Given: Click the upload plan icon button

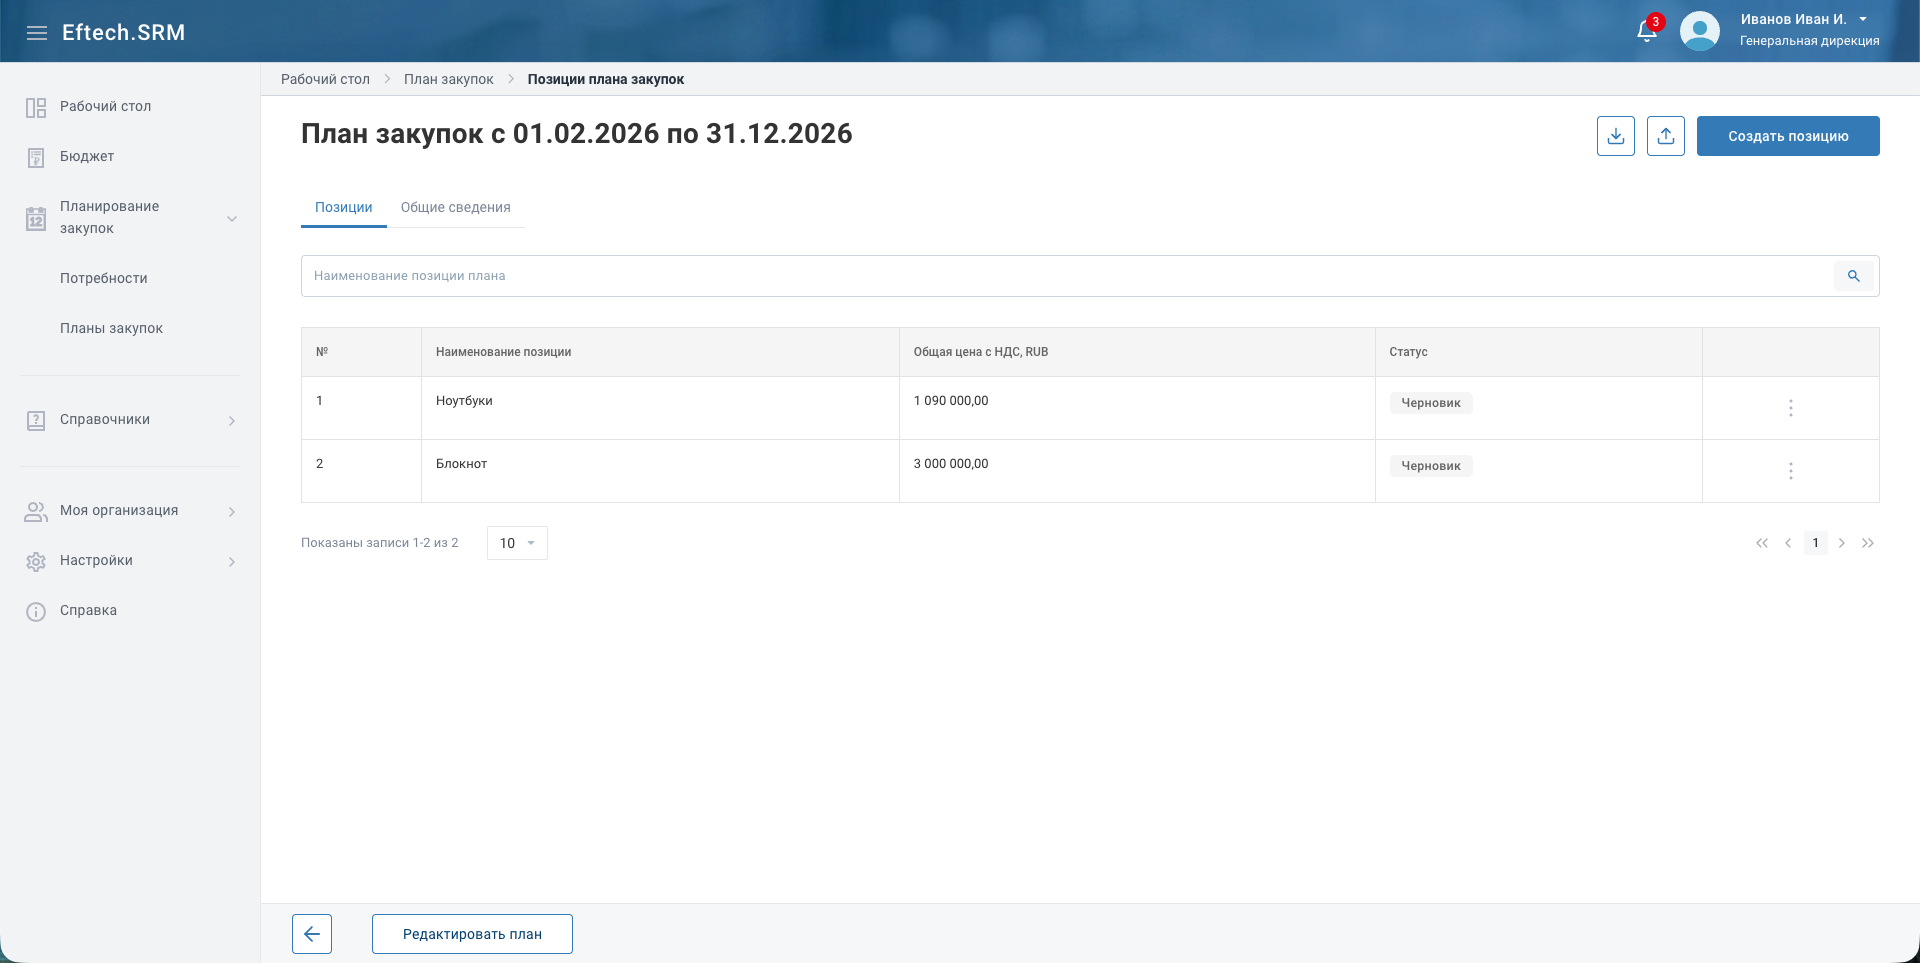Looking at the screenshot, I should pos(1666,136).
